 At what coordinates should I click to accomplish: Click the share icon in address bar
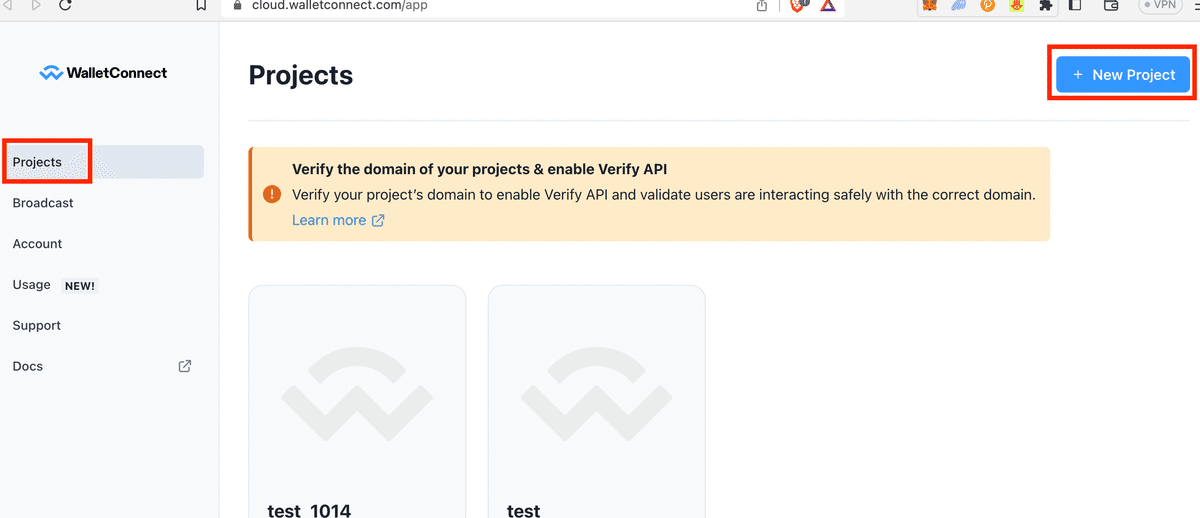[x=762, y=5]
